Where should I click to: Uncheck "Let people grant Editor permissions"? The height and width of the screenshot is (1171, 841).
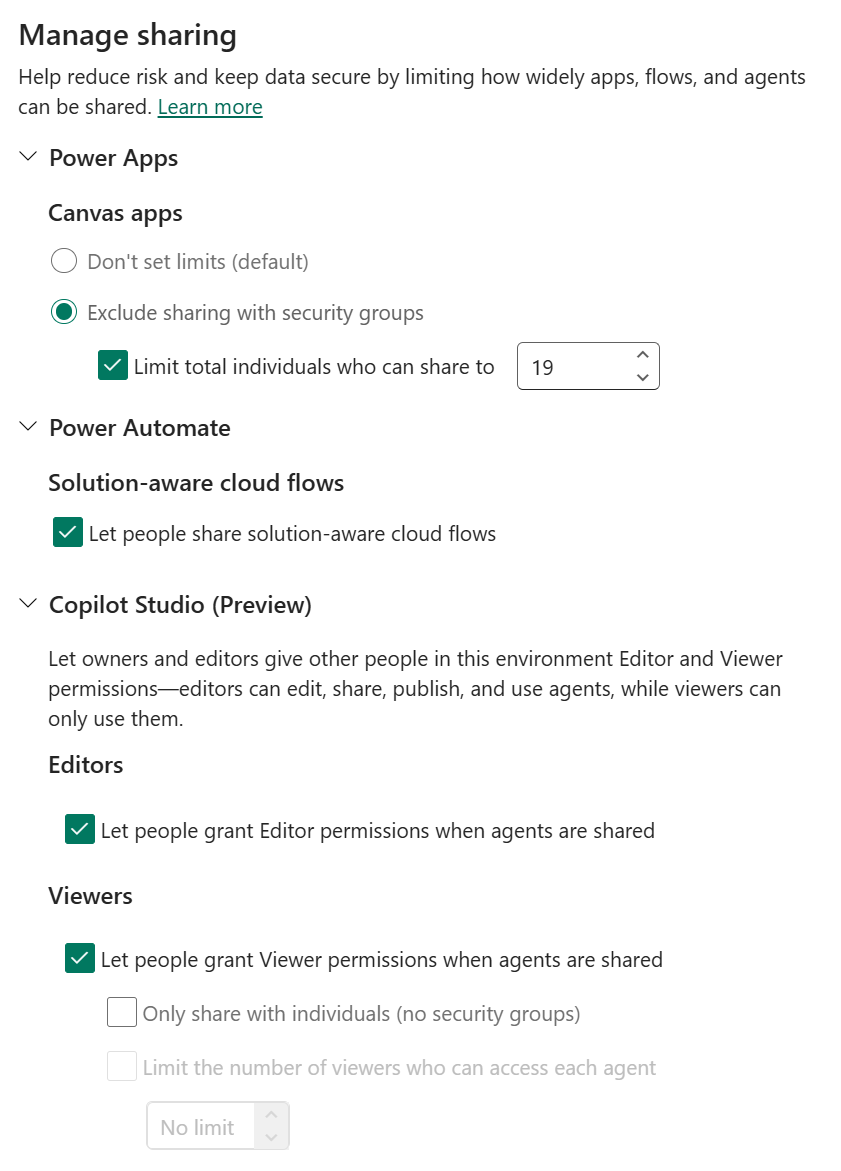[x=79, y=829]
